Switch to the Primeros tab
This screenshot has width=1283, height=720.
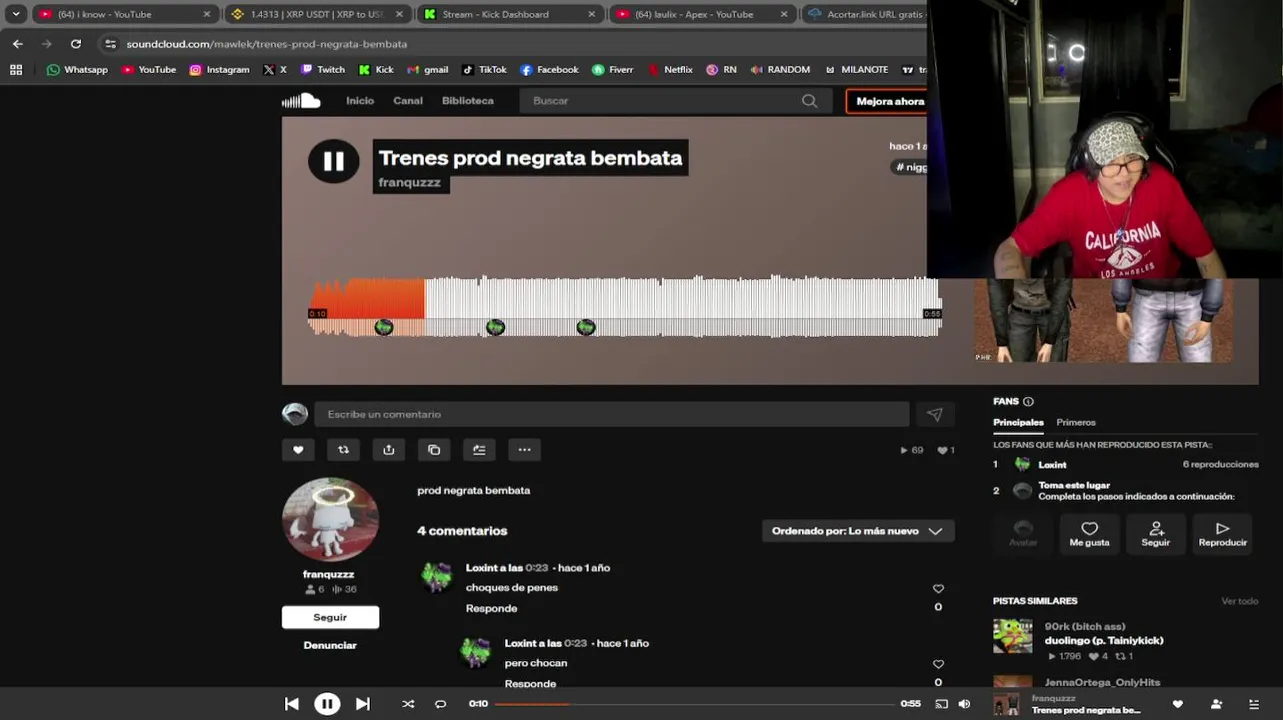coord(1076,422)
